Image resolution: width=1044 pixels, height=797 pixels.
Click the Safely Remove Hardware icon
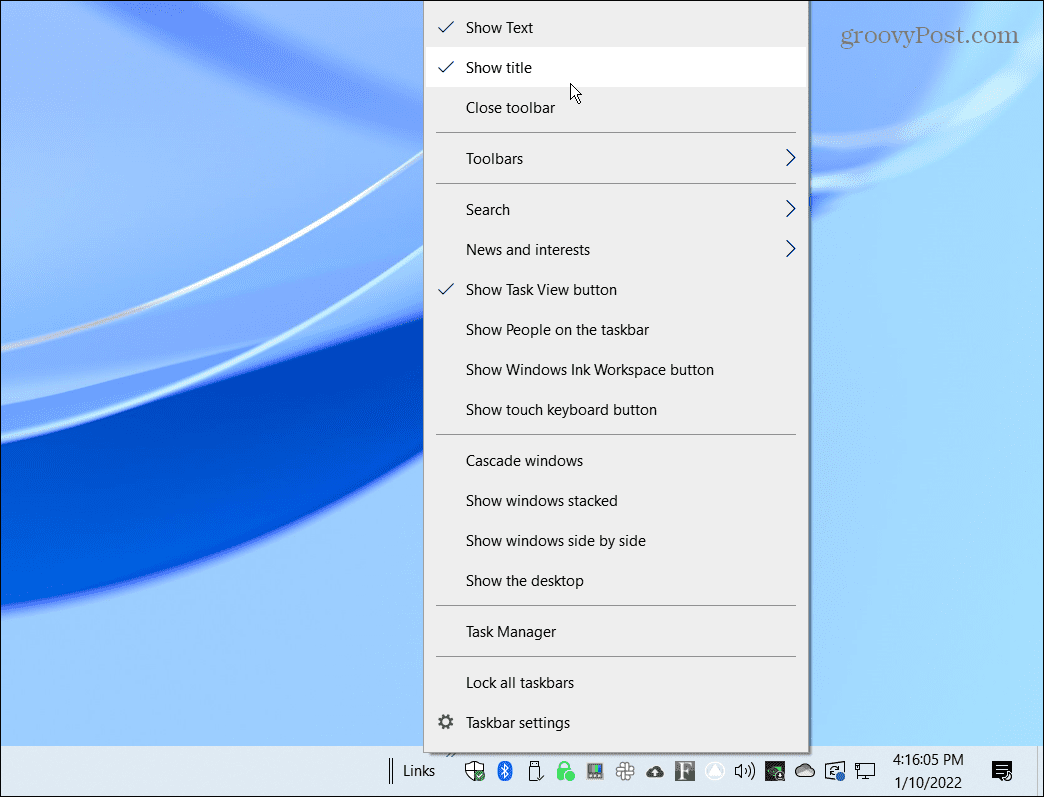[535, 771]
